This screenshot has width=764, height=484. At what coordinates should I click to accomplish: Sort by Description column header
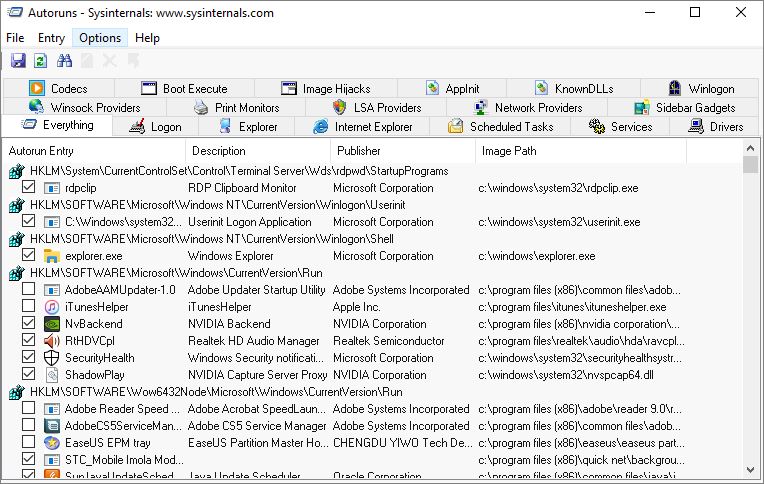coord(258,151)
